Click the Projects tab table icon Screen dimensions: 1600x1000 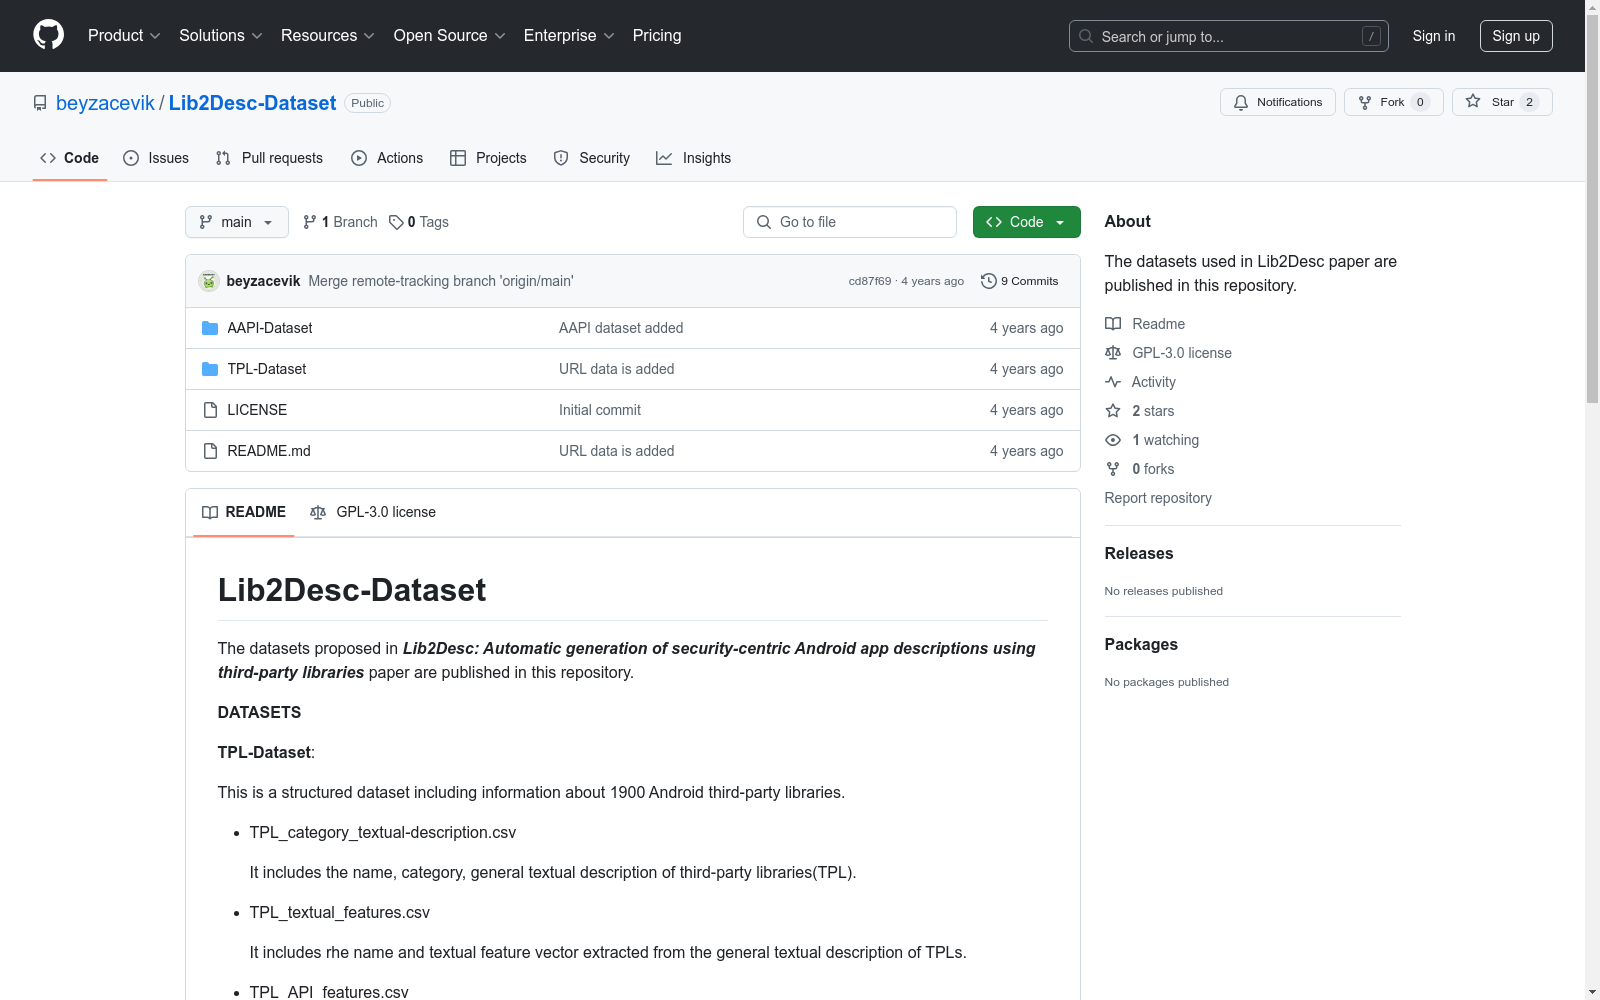click(458, 158)
